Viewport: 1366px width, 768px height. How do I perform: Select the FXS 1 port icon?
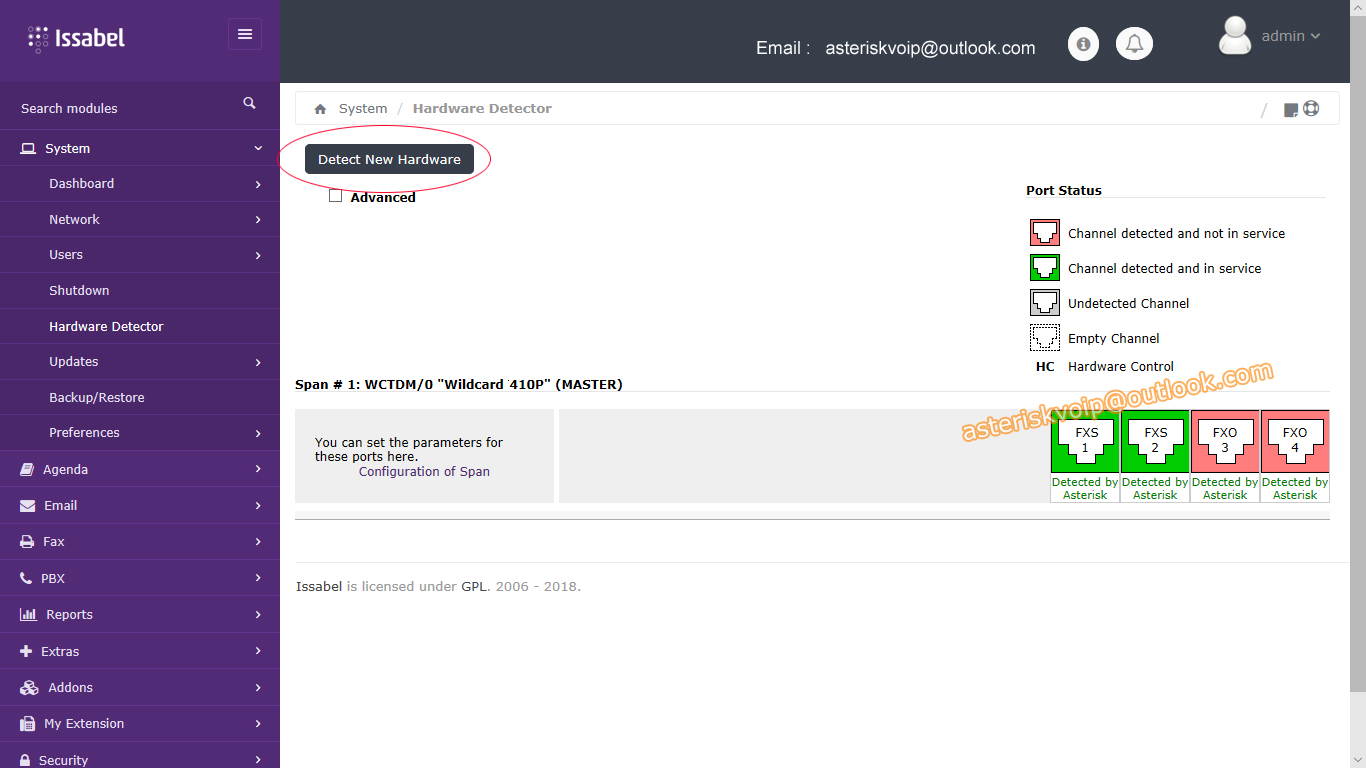coord(1085,440)
